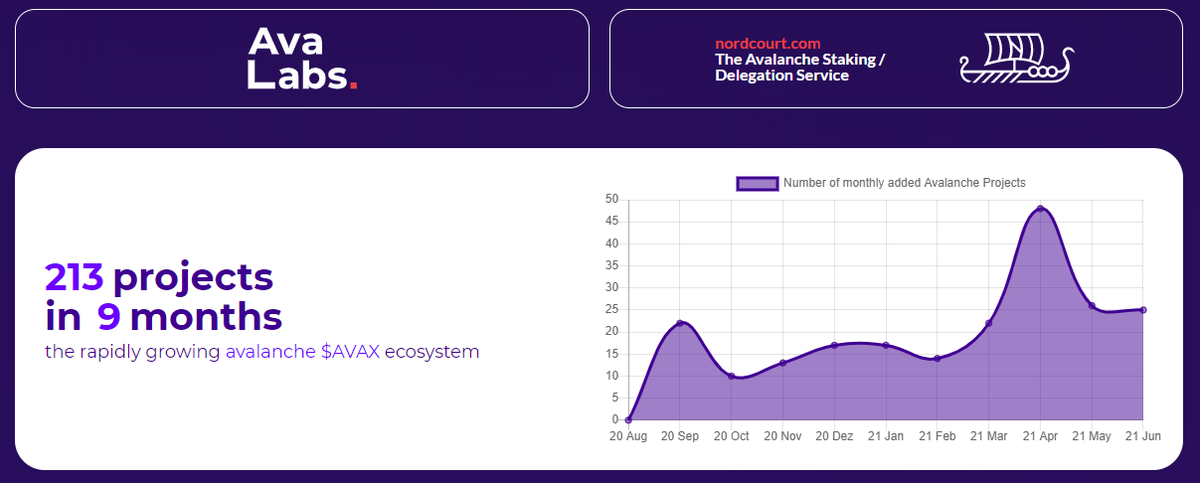Click the '213 projects' headline

click(x=159, y=278)
